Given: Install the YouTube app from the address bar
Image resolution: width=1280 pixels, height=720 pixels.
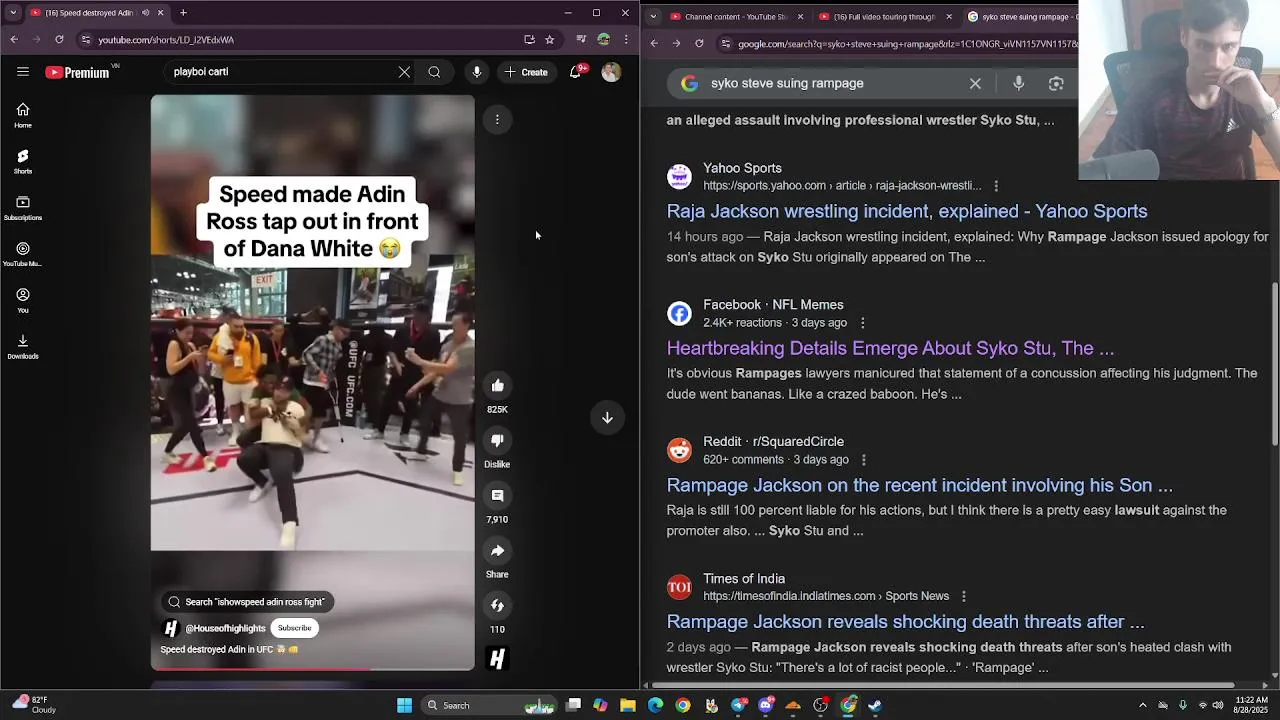Looking at the screenshot, I should click(x=529, y=40).
